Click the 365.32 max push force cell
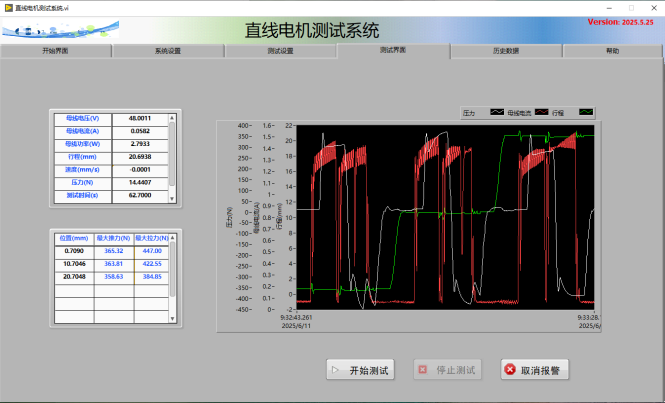The height and width of the screenshot is (403, 665). pos(113,251)
